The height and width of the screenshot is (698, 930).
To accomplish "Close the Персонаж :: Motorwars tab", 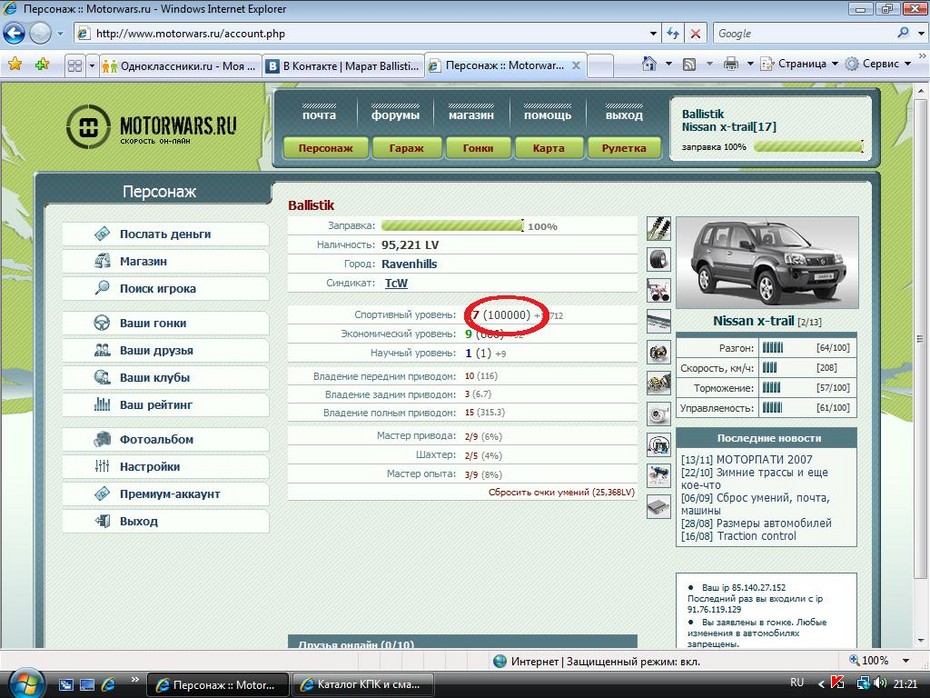I will (576, 65).
